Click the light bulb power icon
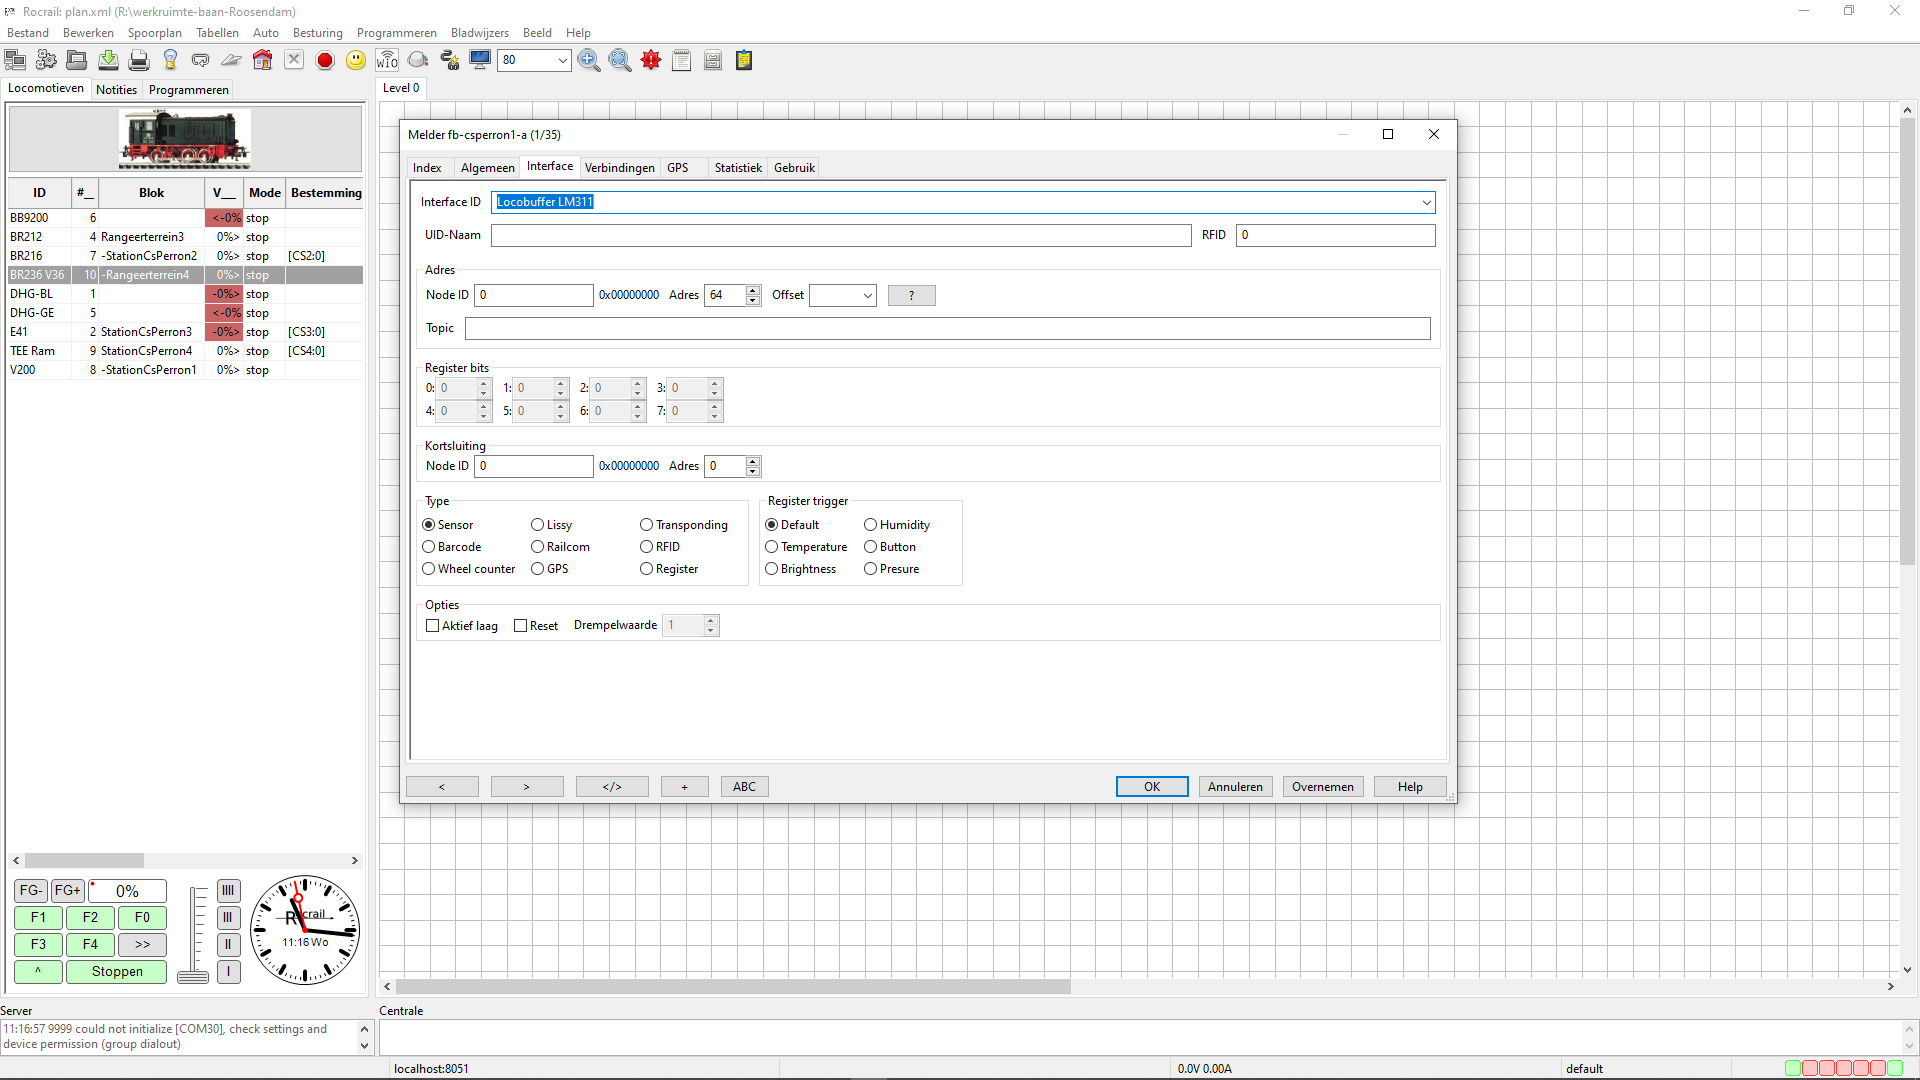This screenshot has width=1920, height=1080. (x=170, y=61)
